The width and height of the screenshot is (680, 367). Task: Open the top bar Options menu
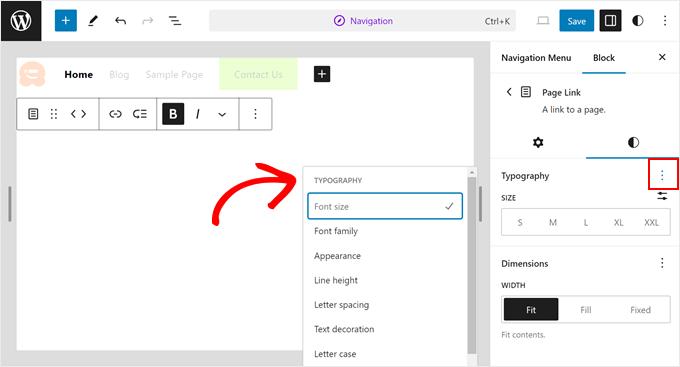click(665, 21)
